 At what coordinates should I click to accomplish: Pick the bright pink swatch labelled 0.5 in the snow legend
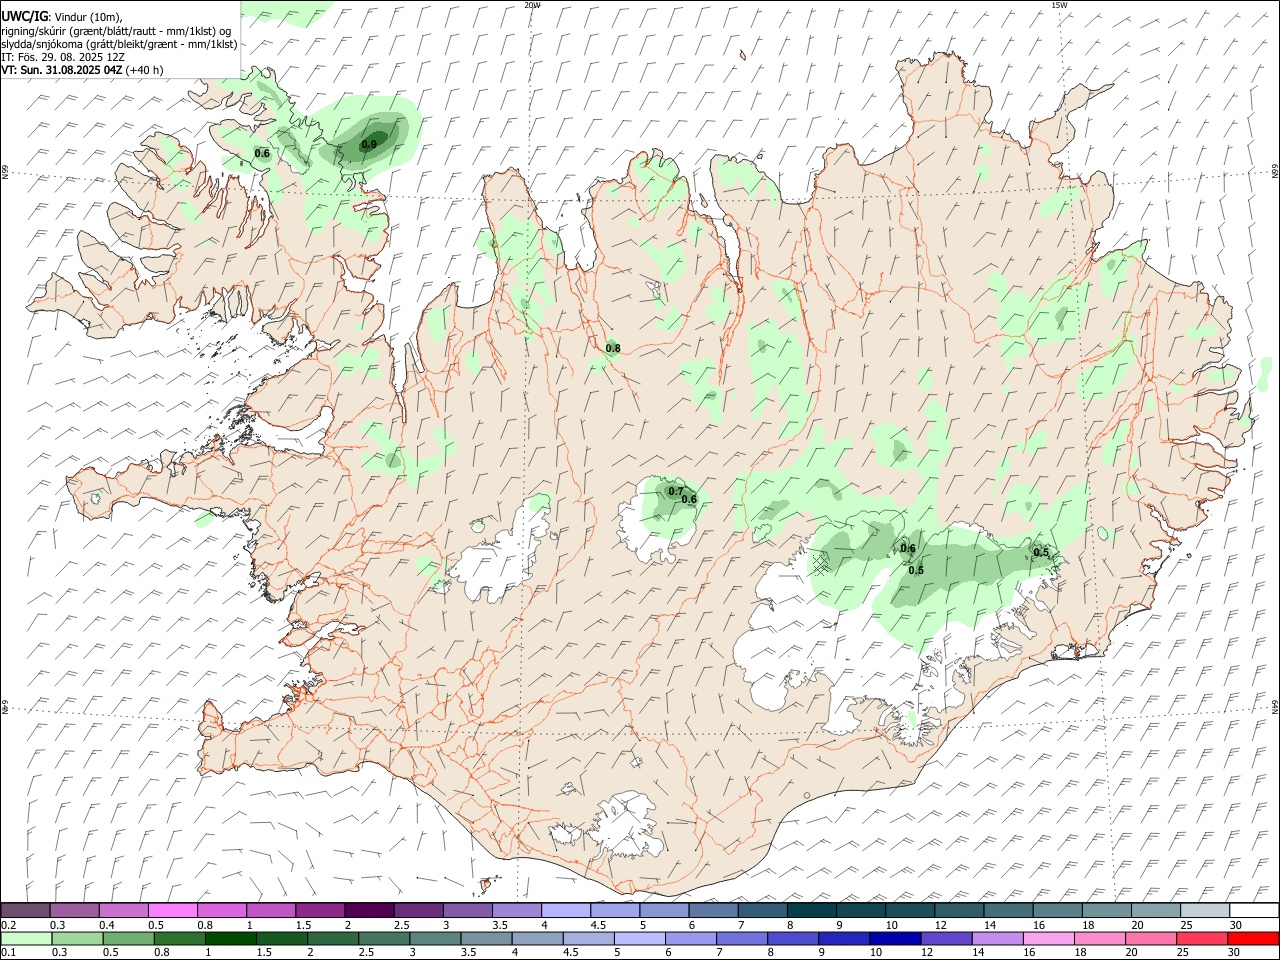point(173,910)
